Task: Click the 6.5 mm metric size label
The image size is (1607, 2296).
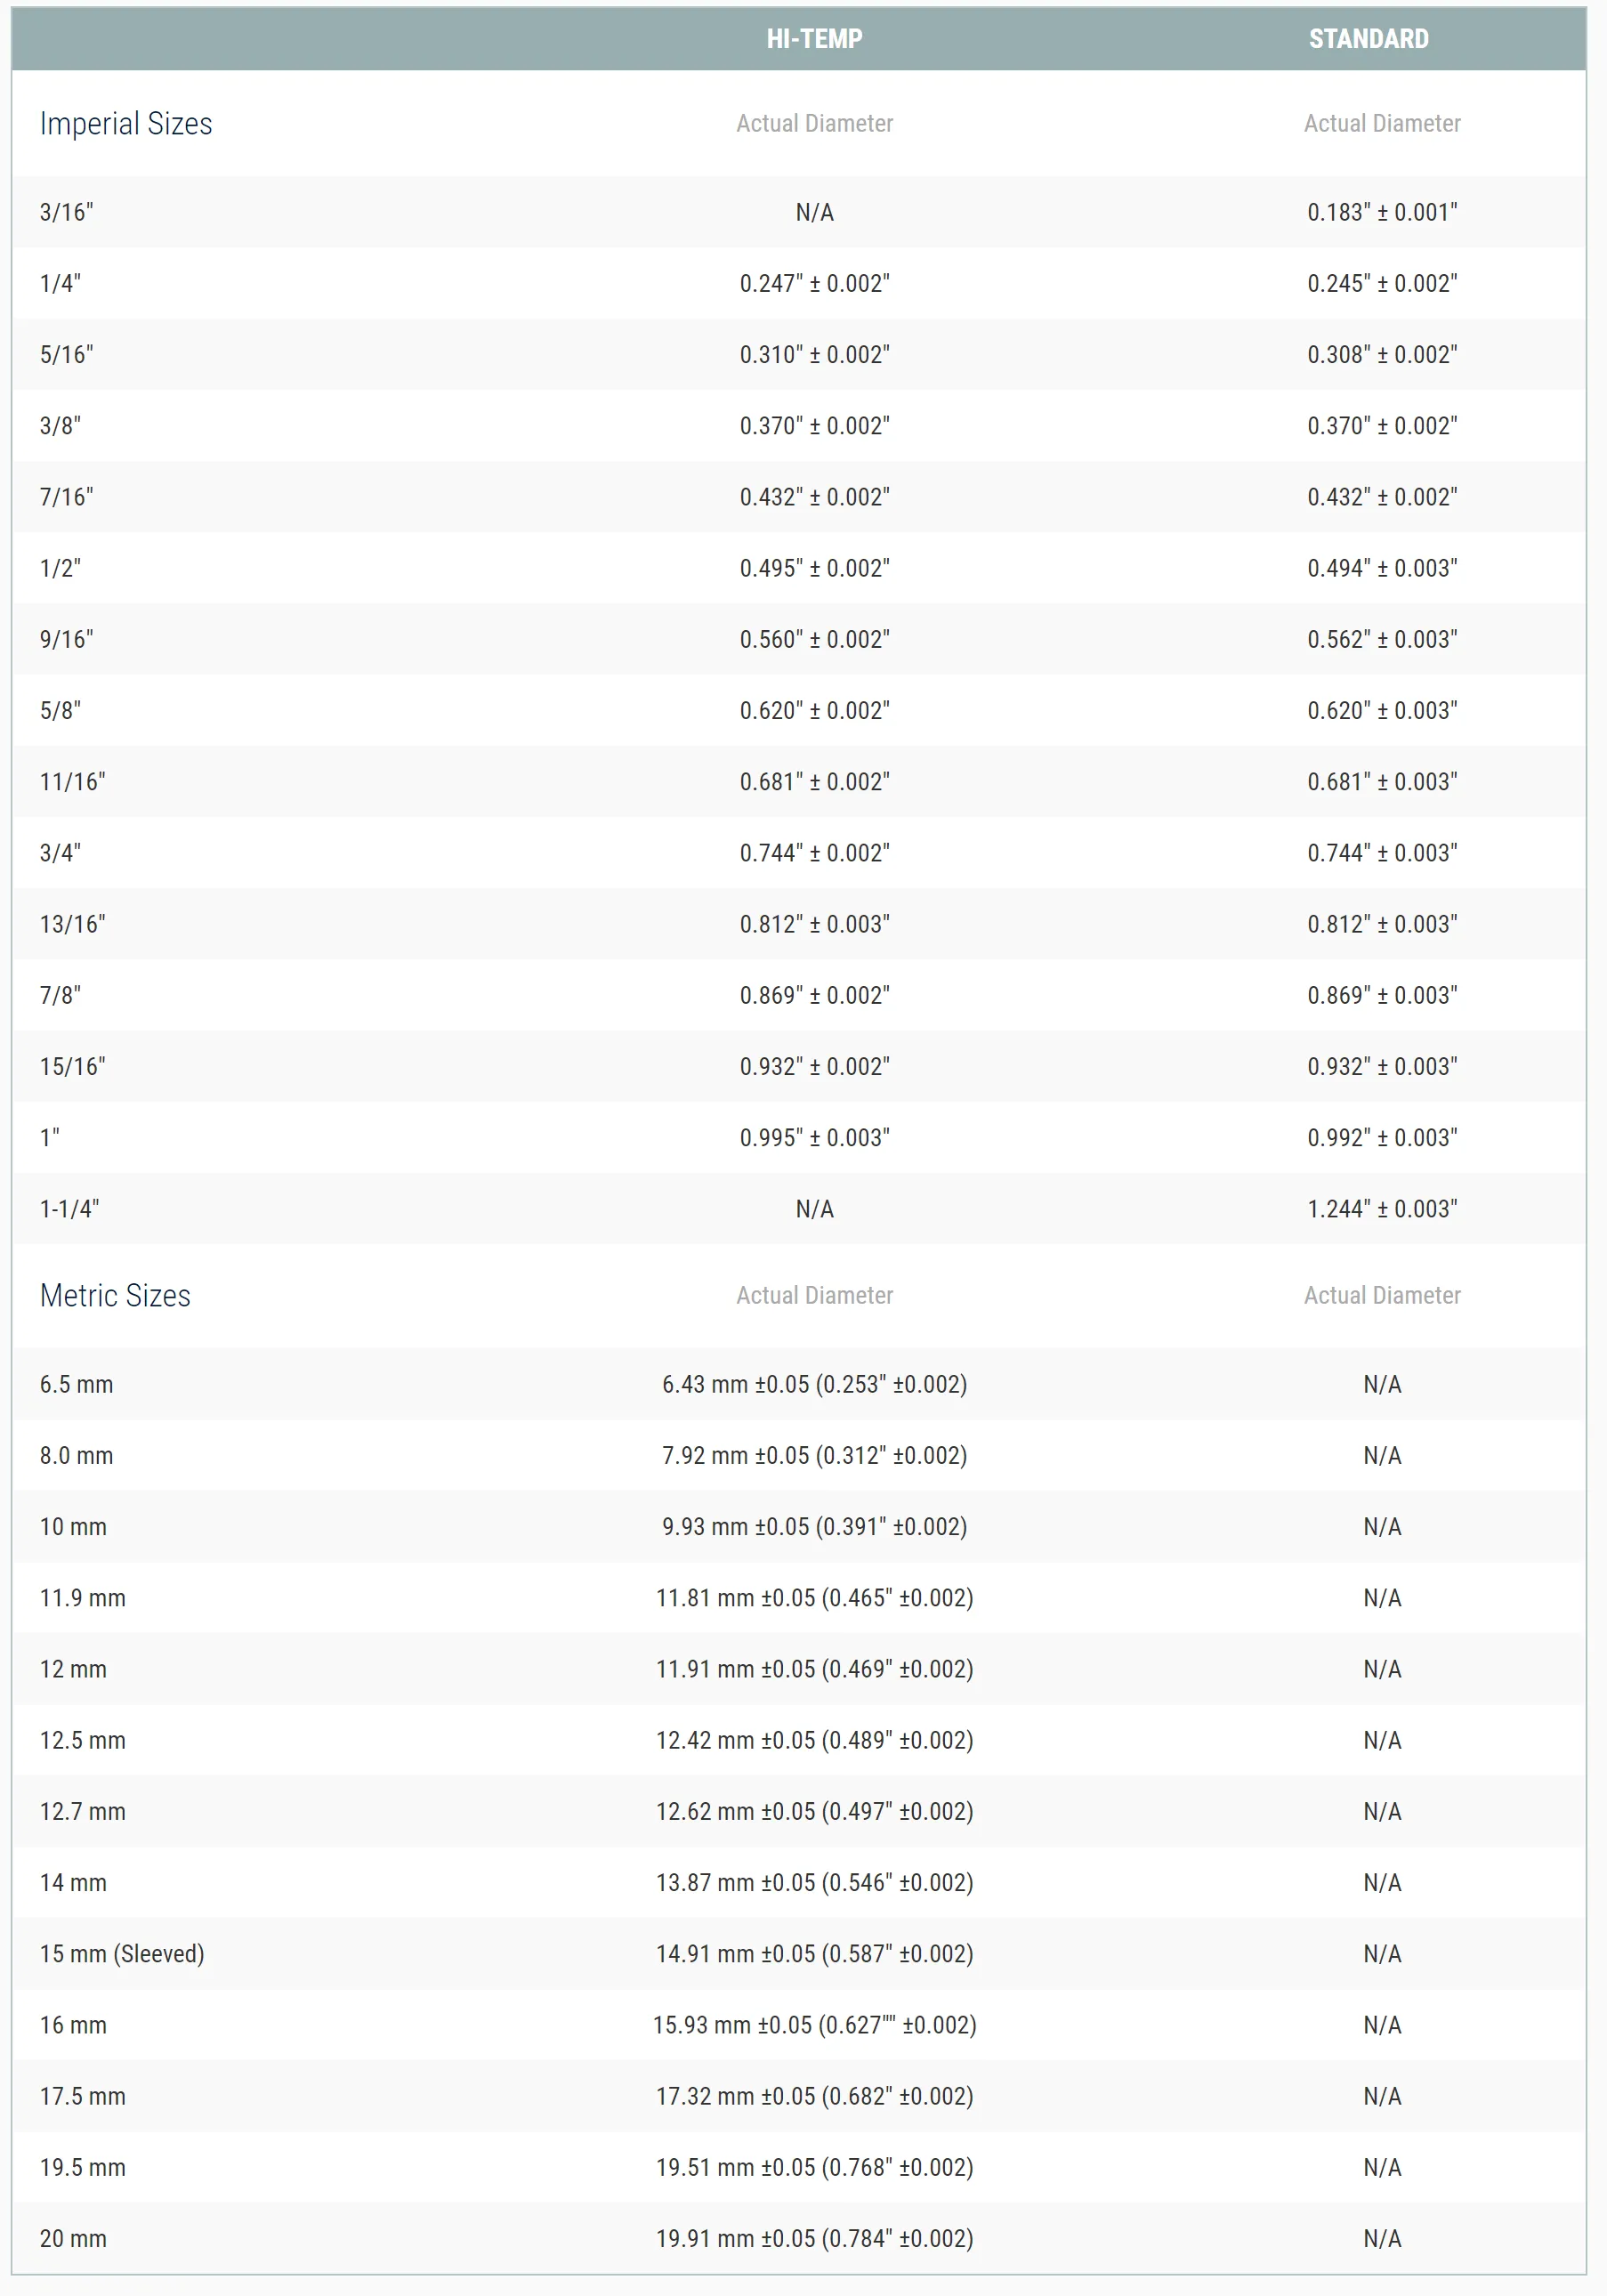Action: click(76, 1384)
